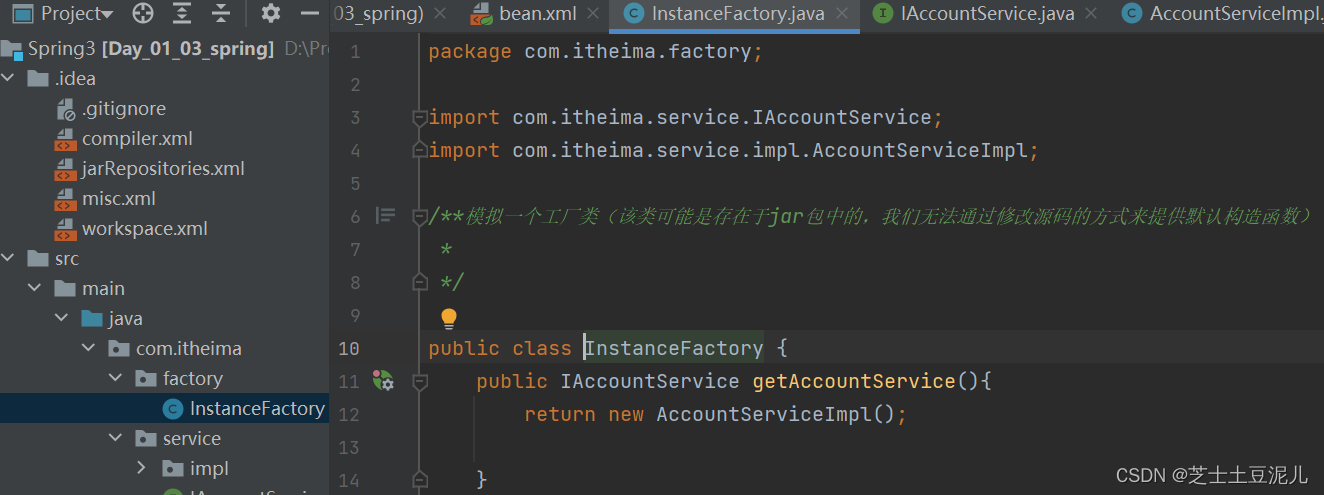1324x495 pixels.
Task: Collapse the src folder chevron
Action: click(x=9, y=258)
